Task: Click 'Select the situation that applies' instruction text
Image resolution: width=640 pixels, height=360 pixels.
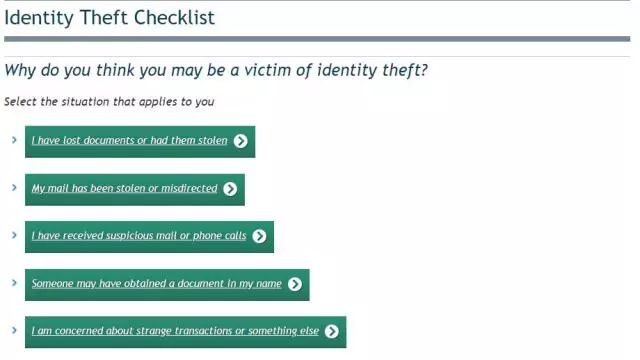Action: [109, 102]
